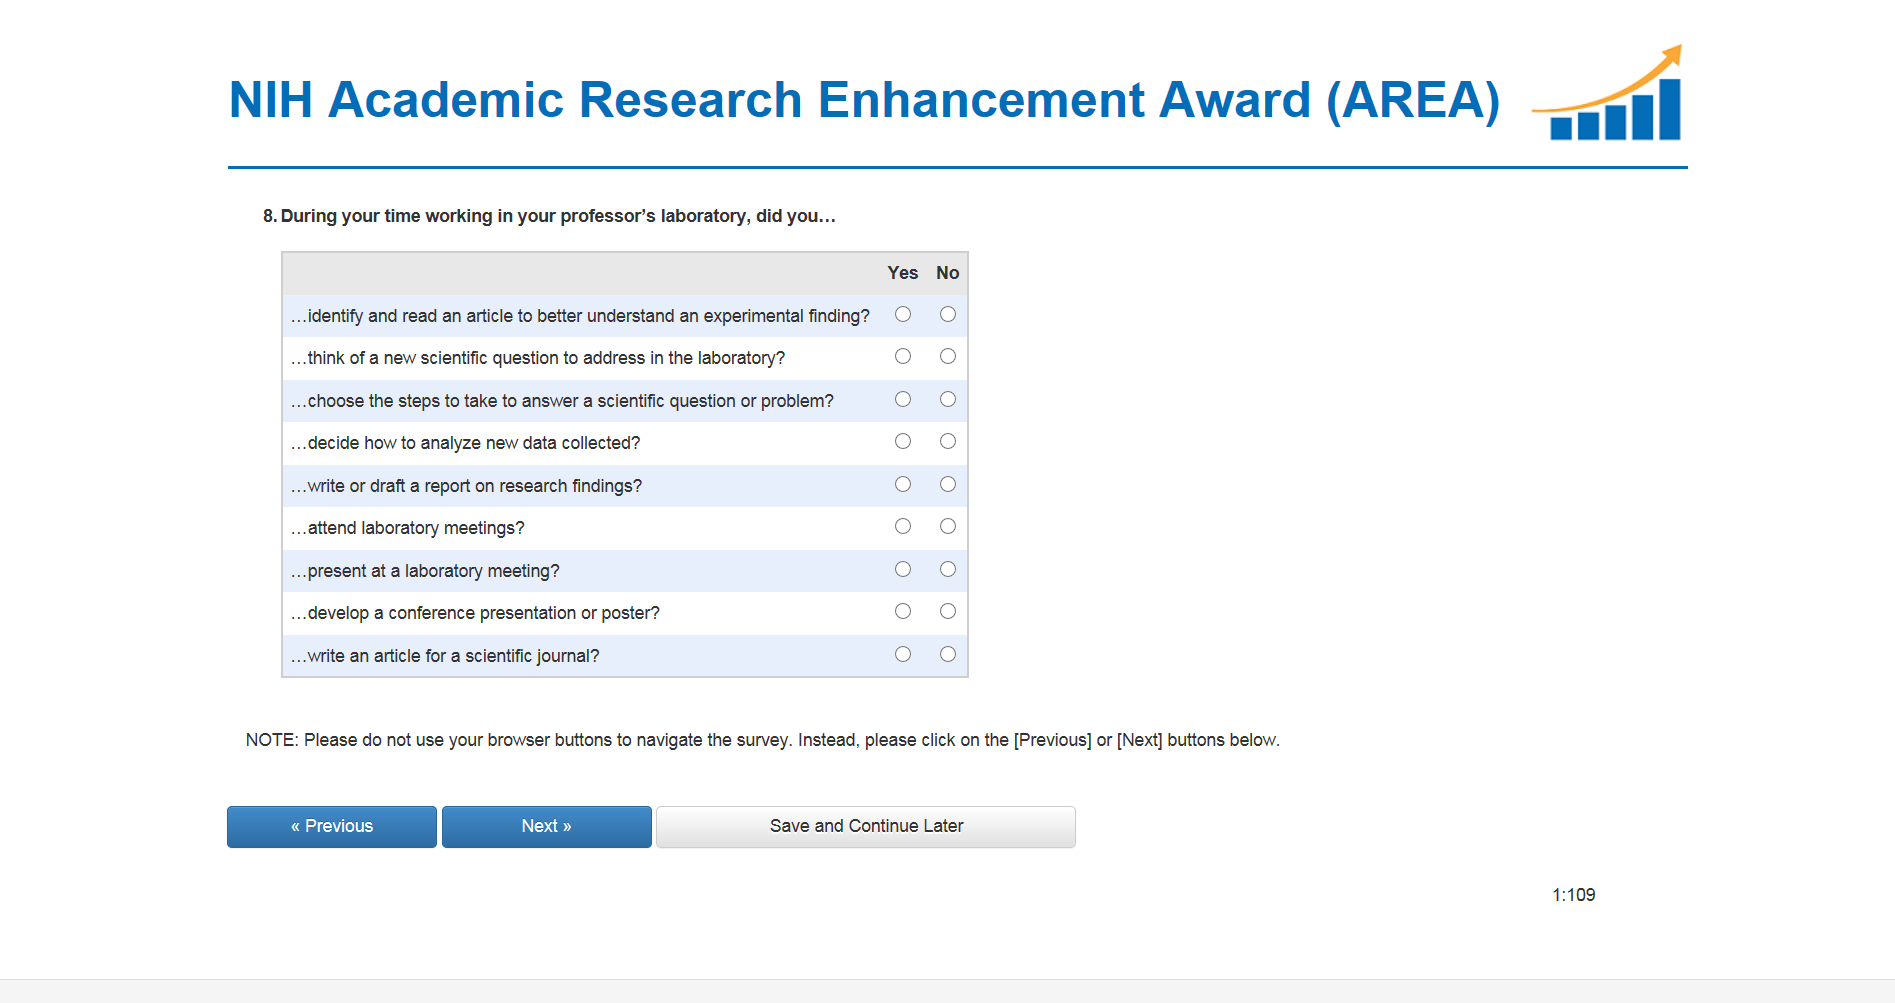Select No for write or draft a report

tap(948, 484)
